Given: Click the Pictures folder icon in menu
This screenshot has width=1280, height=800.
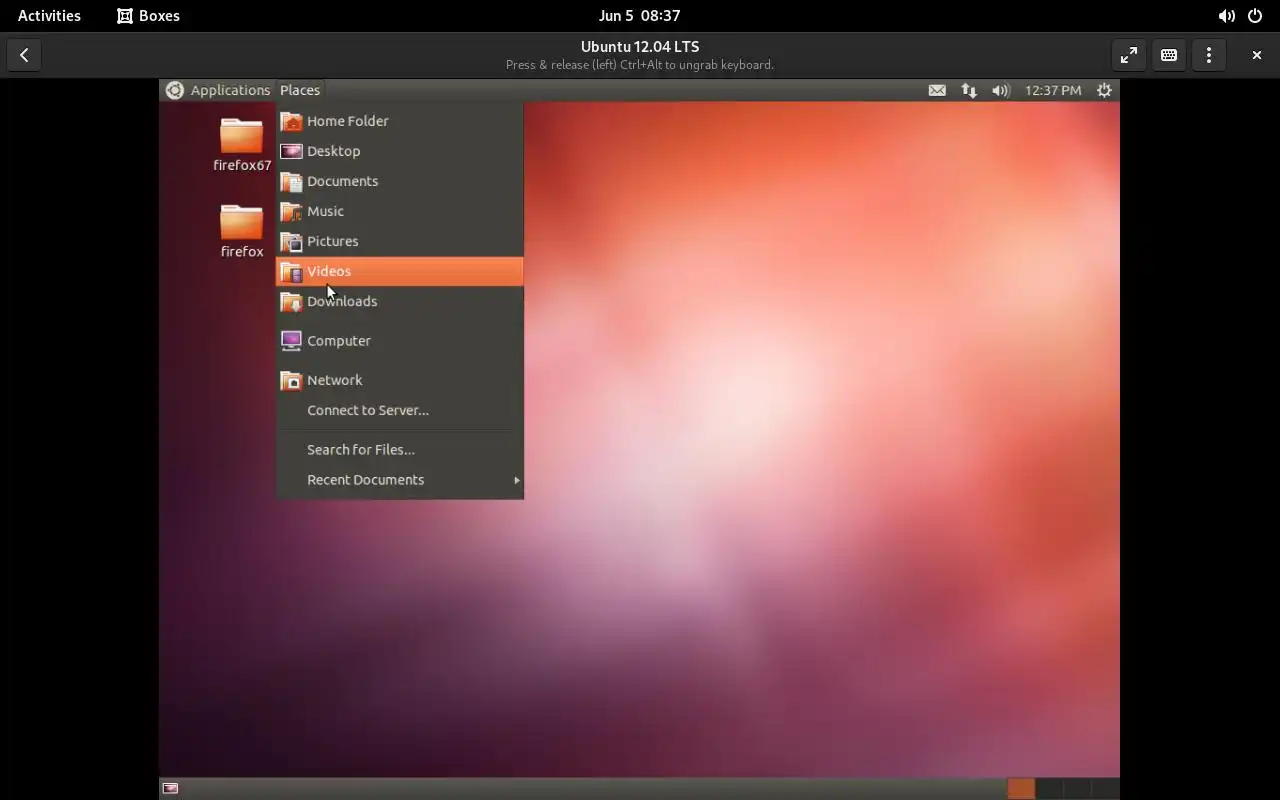Looking at the screenshot, I should (x=291, y=241).
